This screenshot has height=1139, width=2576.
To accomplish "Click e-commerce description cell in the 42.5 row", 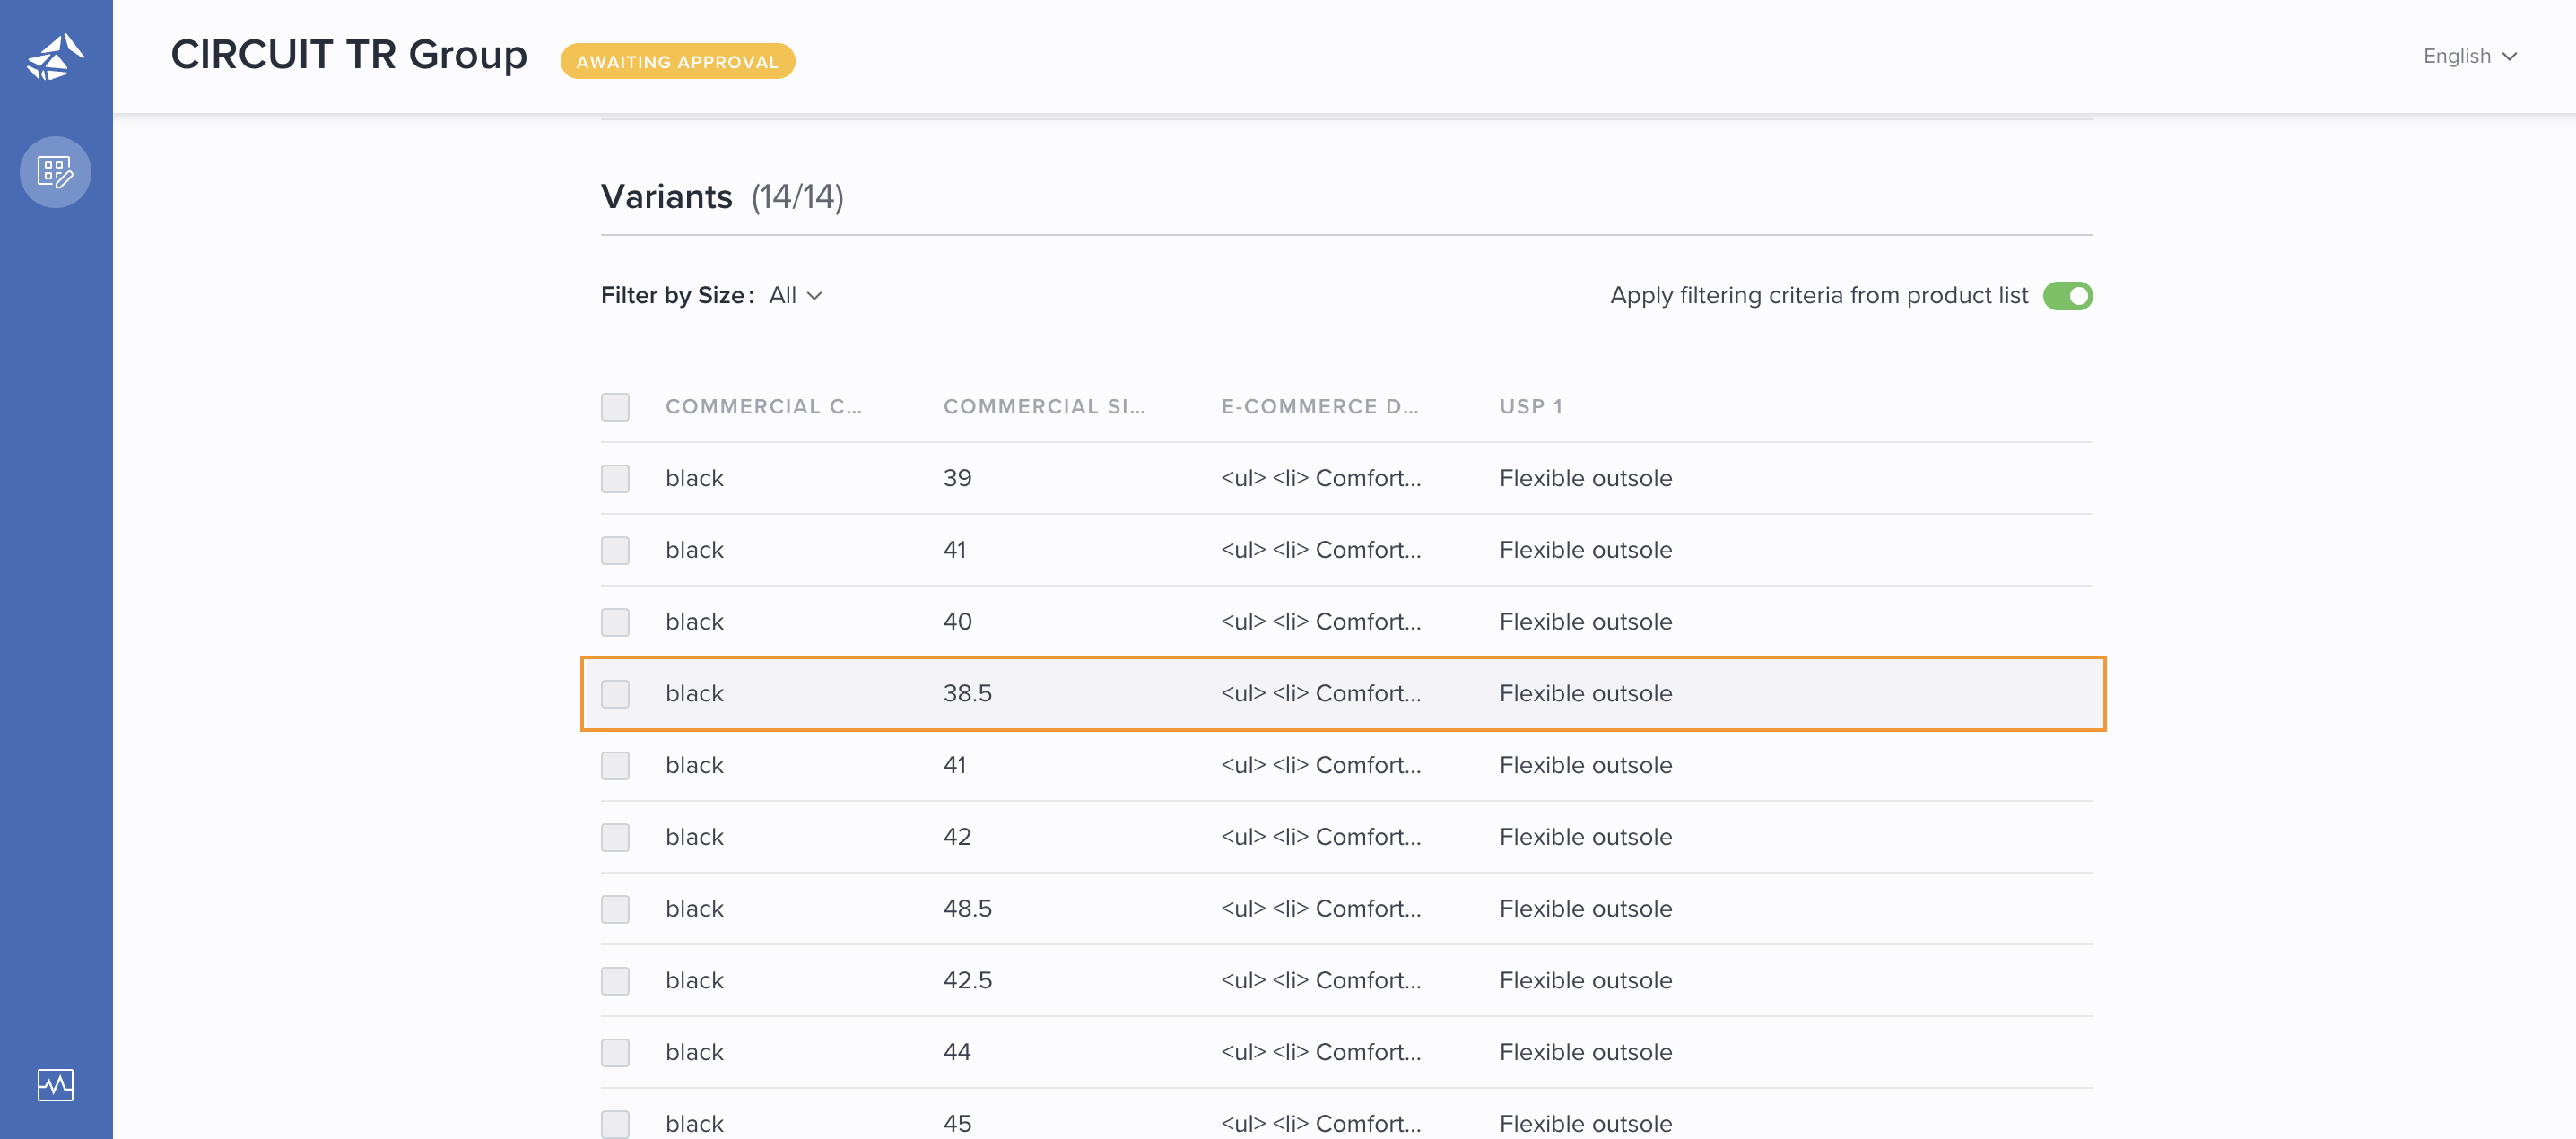I will pyautogui.click(x=1320, y=981).
